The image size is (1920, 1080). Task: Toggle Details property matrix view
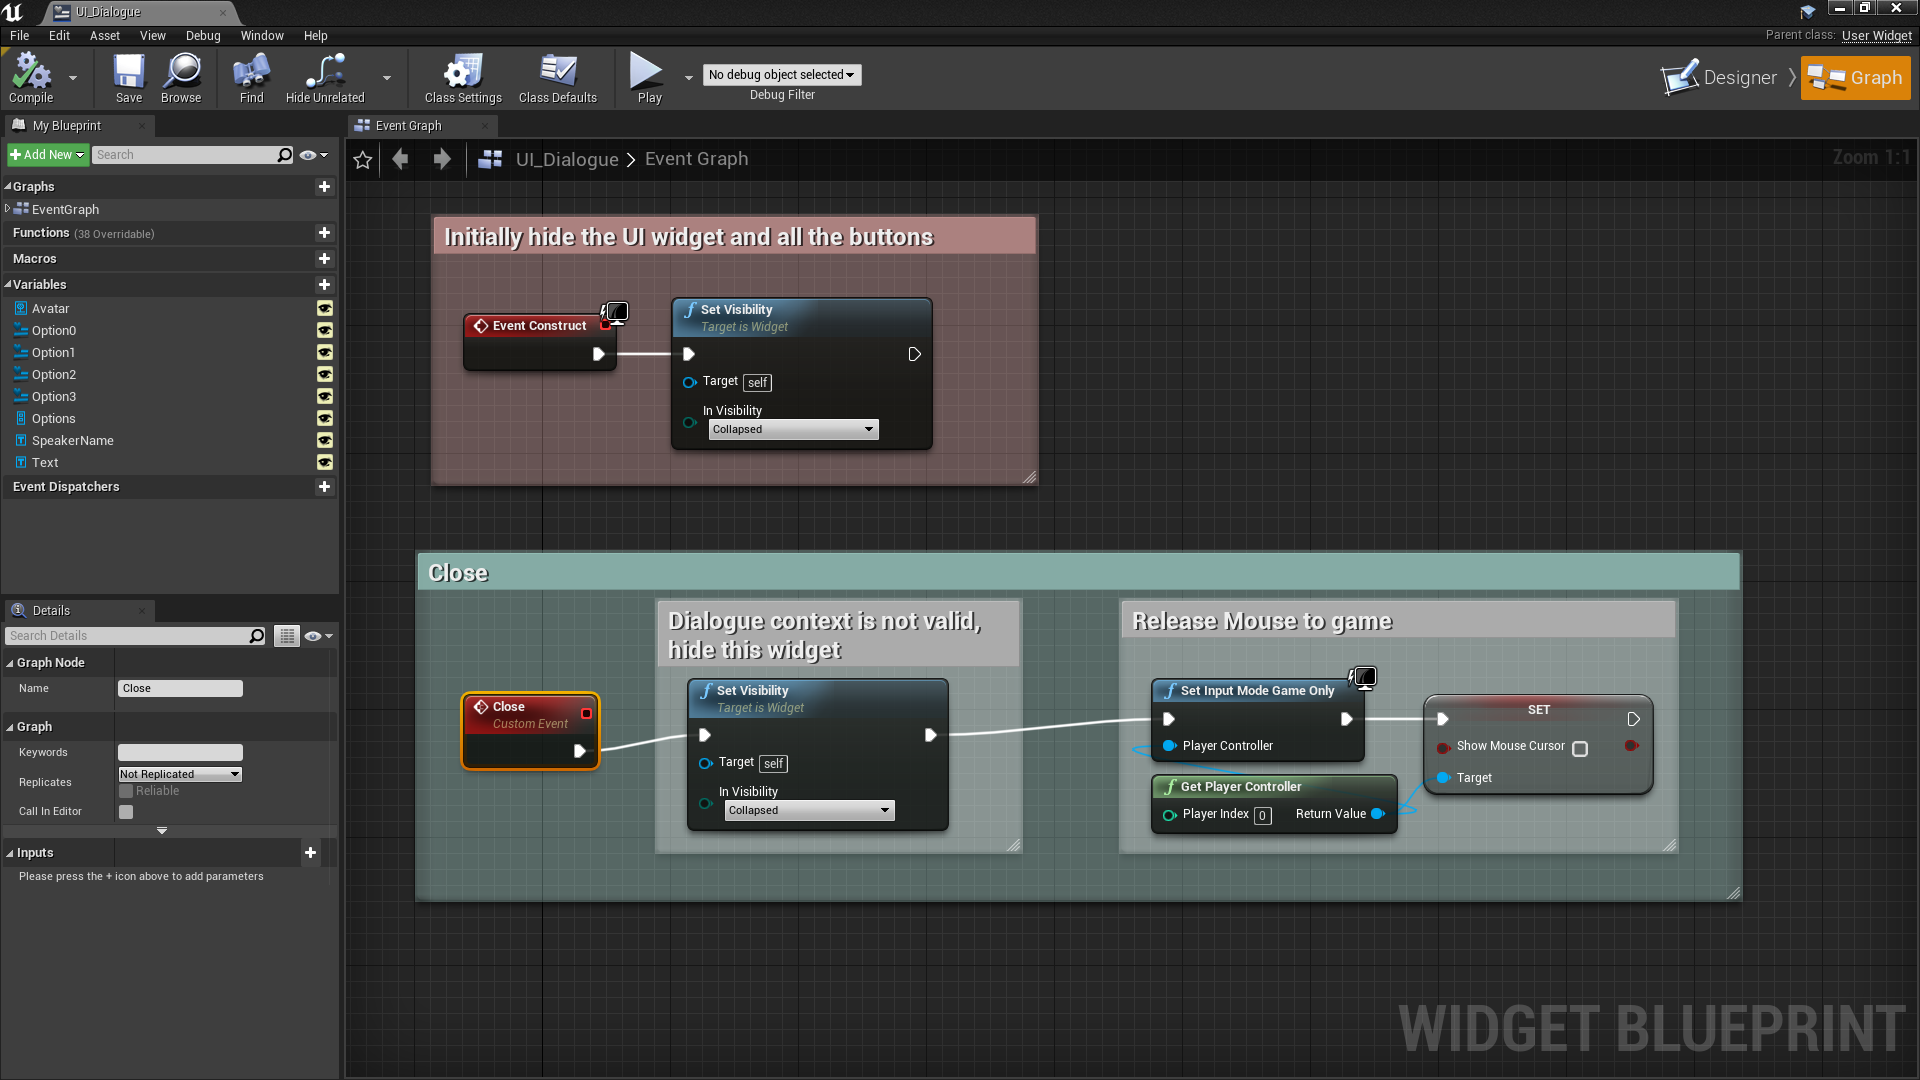coord(287,636)
